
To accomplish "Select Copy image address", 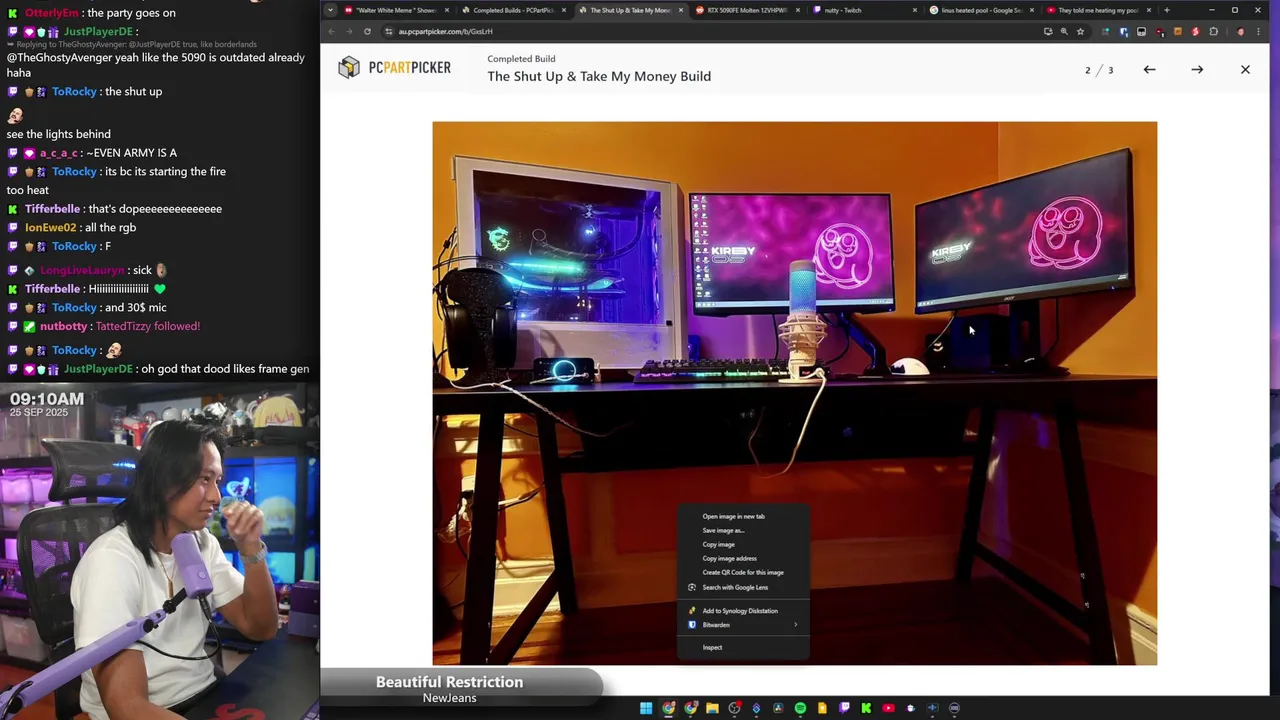I will (743, 559).
